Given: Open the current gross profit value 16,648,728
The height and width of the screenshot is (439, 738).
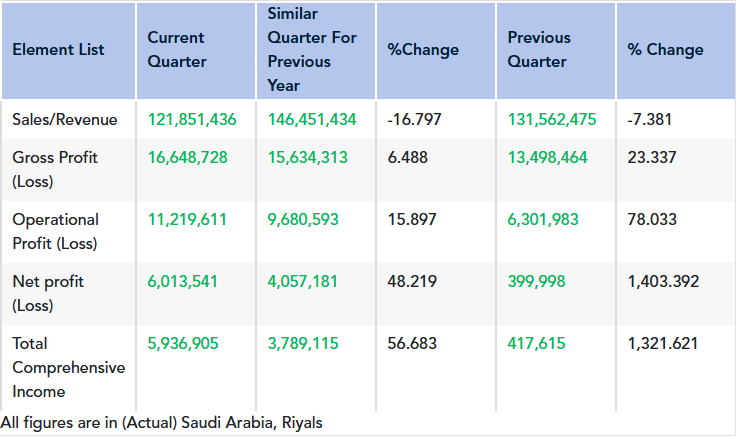Looking at the screenshot, I should click(188, 158).
